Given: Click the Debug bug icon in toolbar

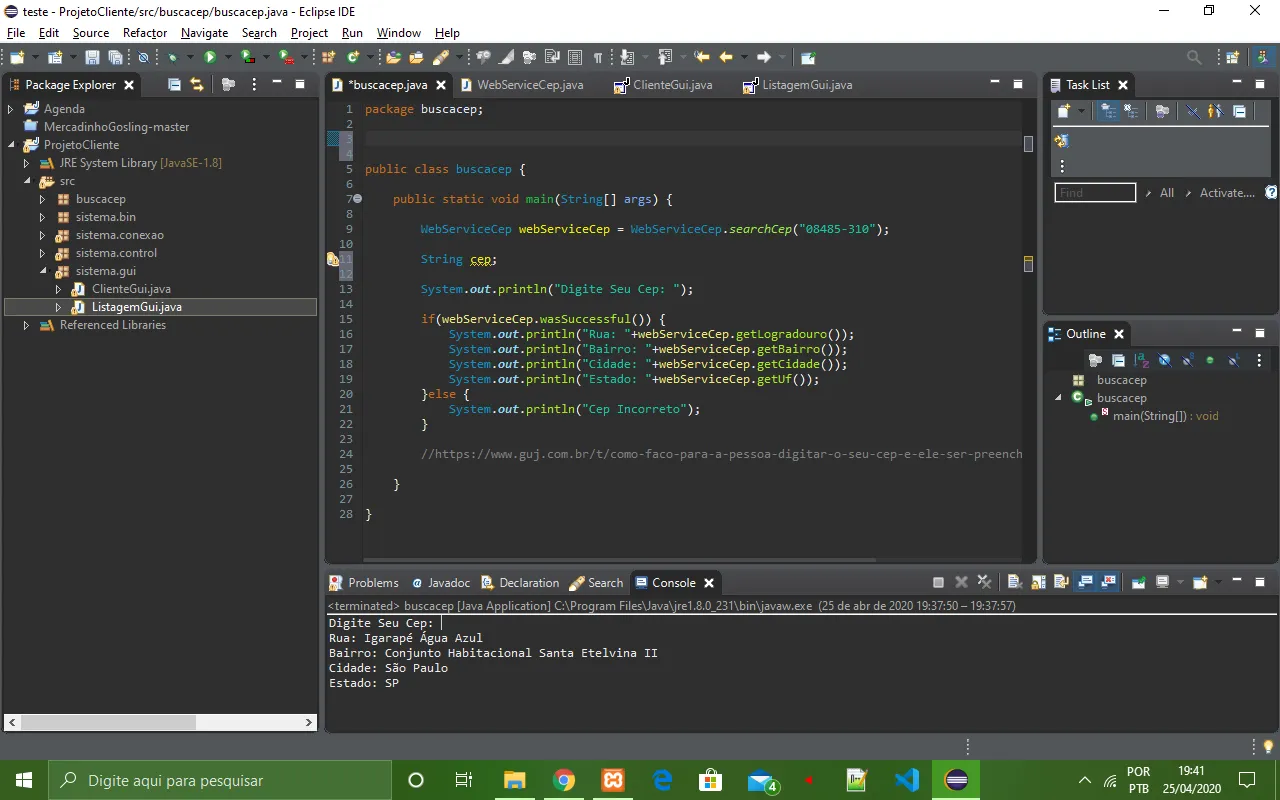Looking at the screenshot, I should coord(173,58).
